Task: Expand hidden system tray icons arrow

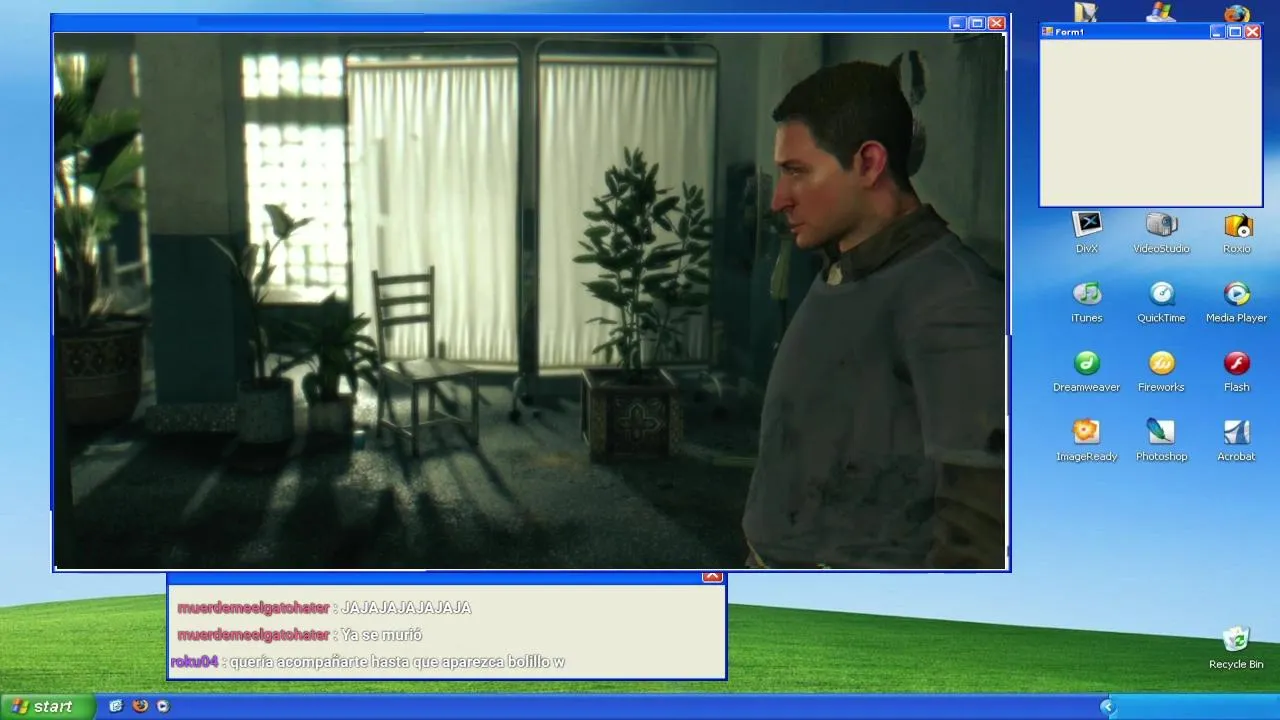Action: 1107,707
